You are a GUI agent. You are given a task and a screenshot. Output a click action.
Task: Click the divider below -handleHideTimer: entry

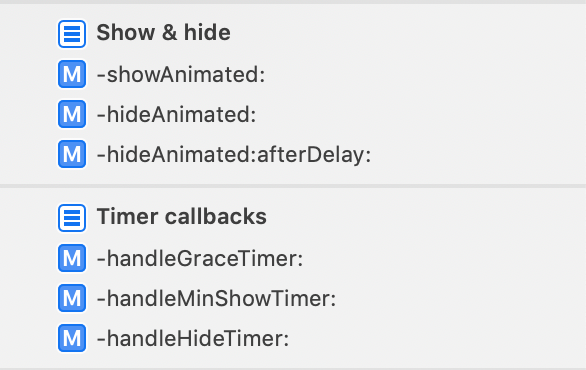(x=293, y=369)
